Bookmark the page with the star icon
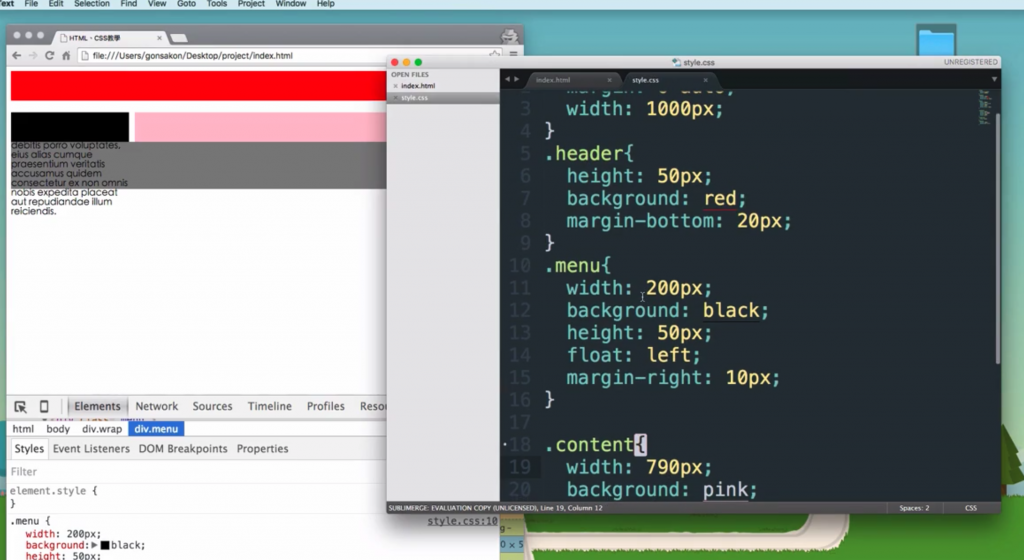This screenshot has width=1024, height=560. [x=495, y=54]
